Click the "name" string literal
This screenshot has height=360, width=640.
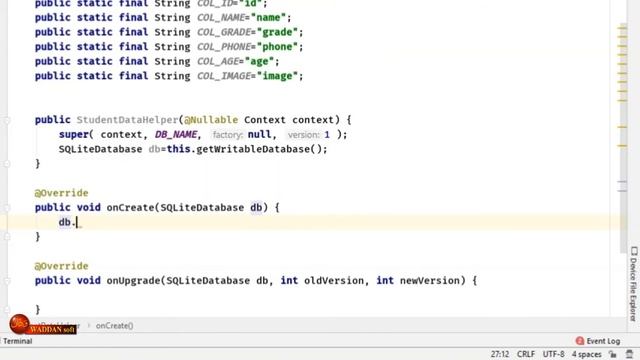click(x=268, y=18)
